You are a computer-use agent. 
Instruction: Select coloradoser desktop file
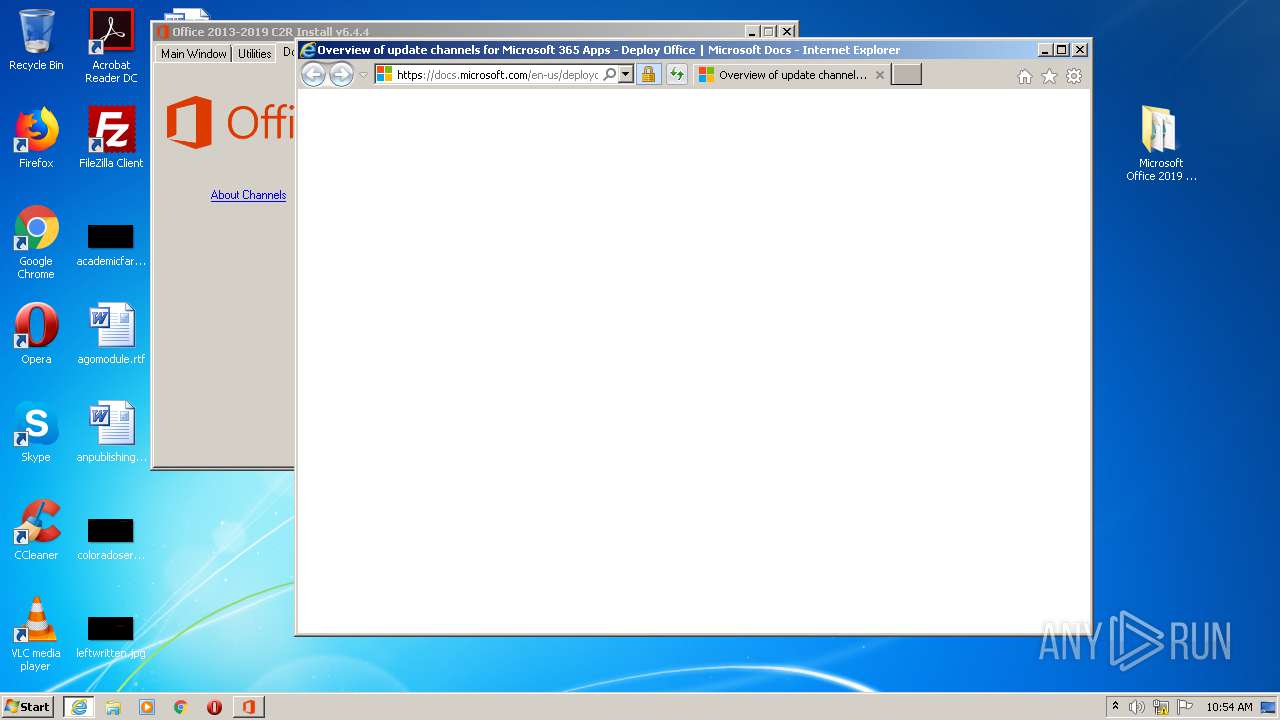(x=111, y=538)
